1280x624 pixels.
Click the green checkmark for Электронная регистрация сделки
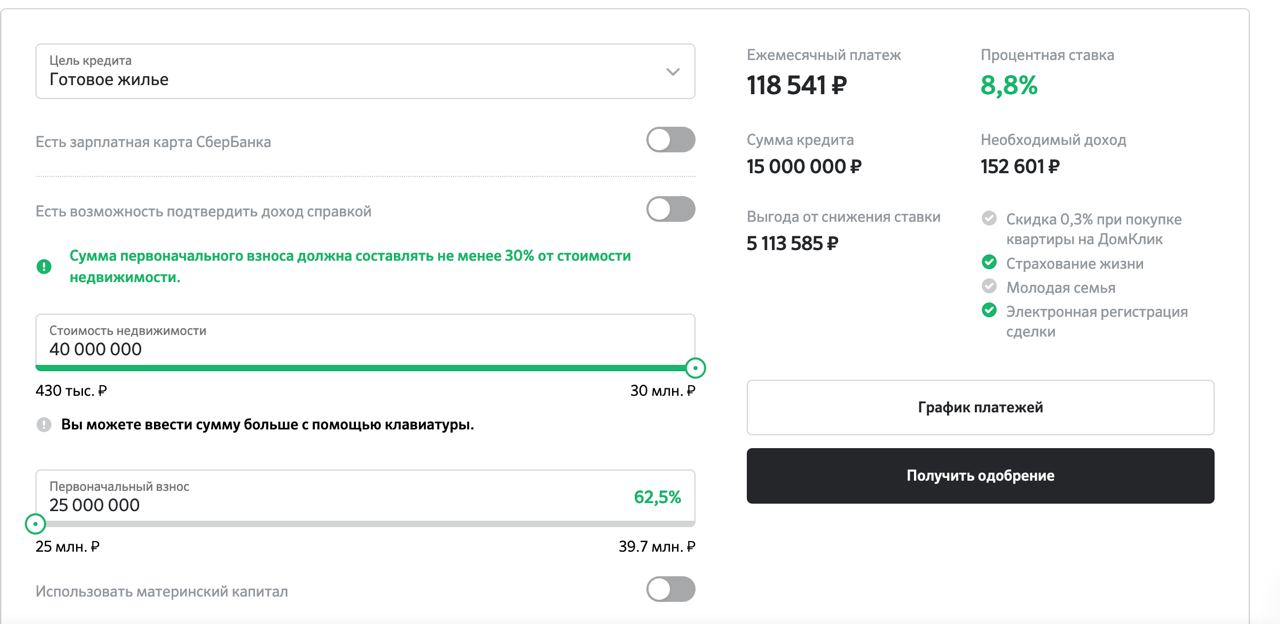tap(989, 311)
